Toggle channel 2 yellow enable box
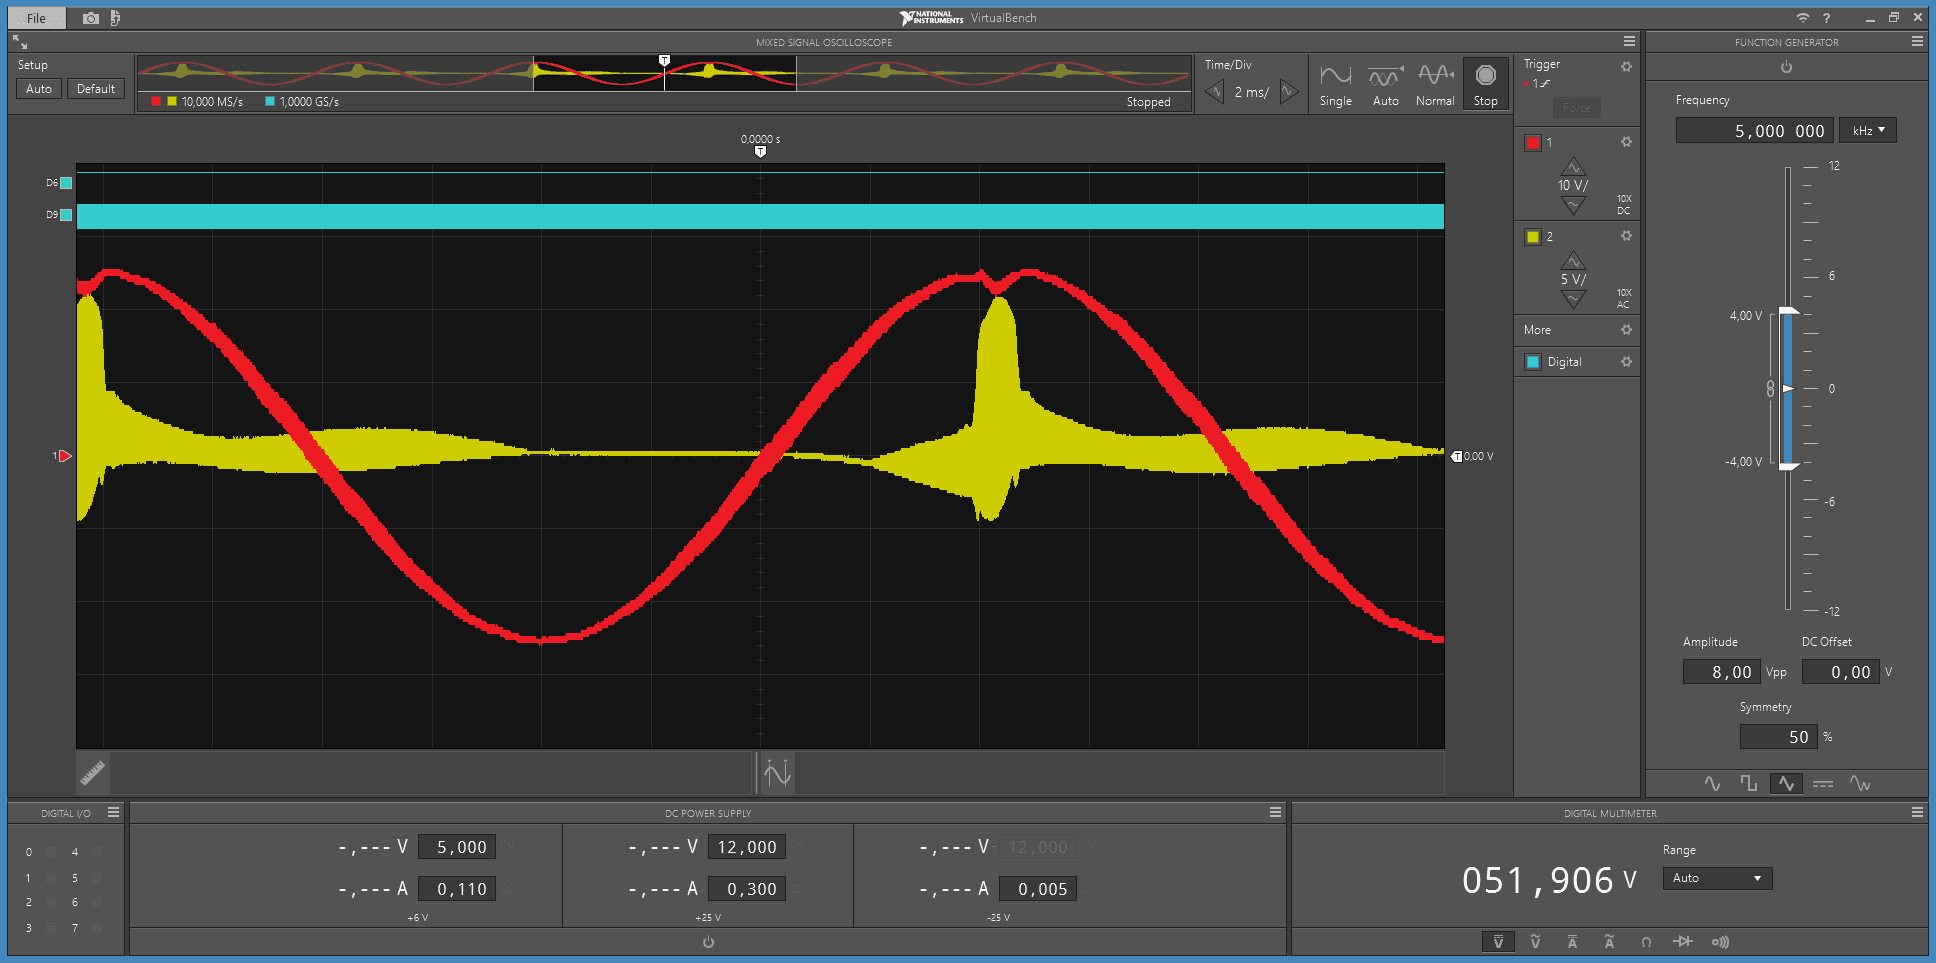1936x963 pixels. pyautogui.click(x=1532, y=237)
